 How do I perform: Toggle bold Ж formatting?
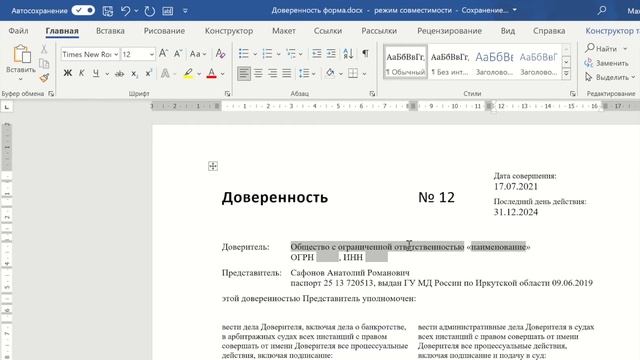tap(68, 73)
